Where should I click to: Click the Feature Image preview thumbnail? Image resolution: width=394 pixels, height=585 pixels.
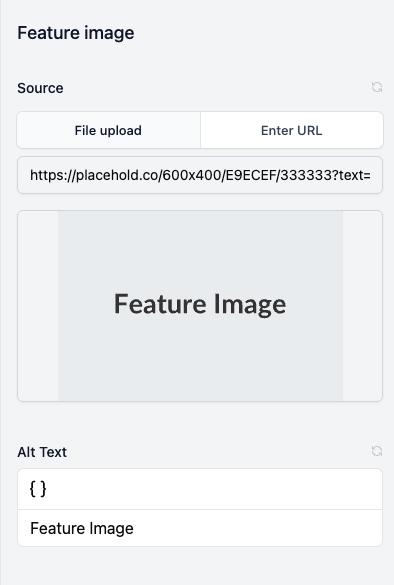tap(200, 306)
